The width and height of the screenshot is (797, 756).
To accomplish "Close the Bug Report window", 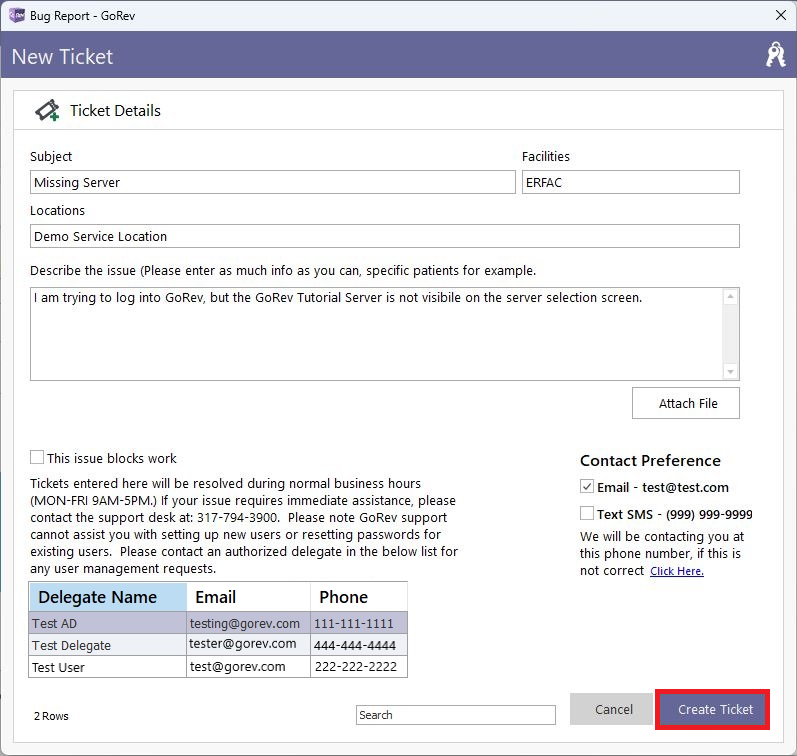I will (x=781, y=15).
